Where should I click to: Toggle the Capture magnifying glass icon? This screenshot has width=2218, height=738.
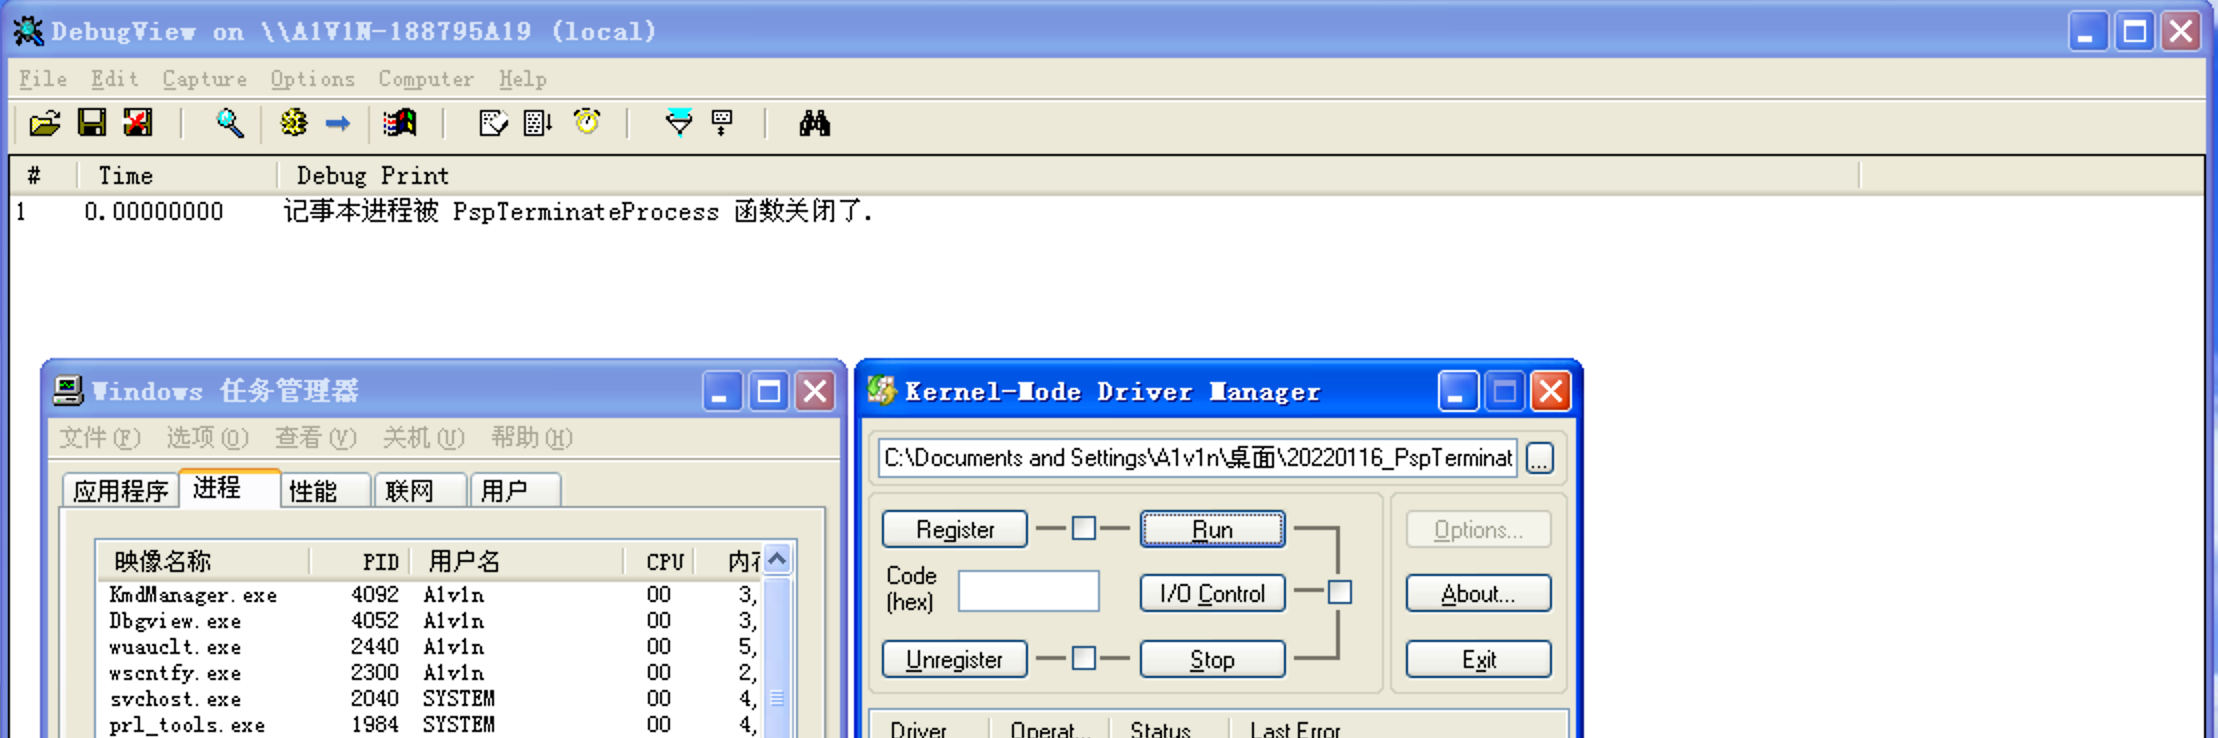(x=230, y=123)
